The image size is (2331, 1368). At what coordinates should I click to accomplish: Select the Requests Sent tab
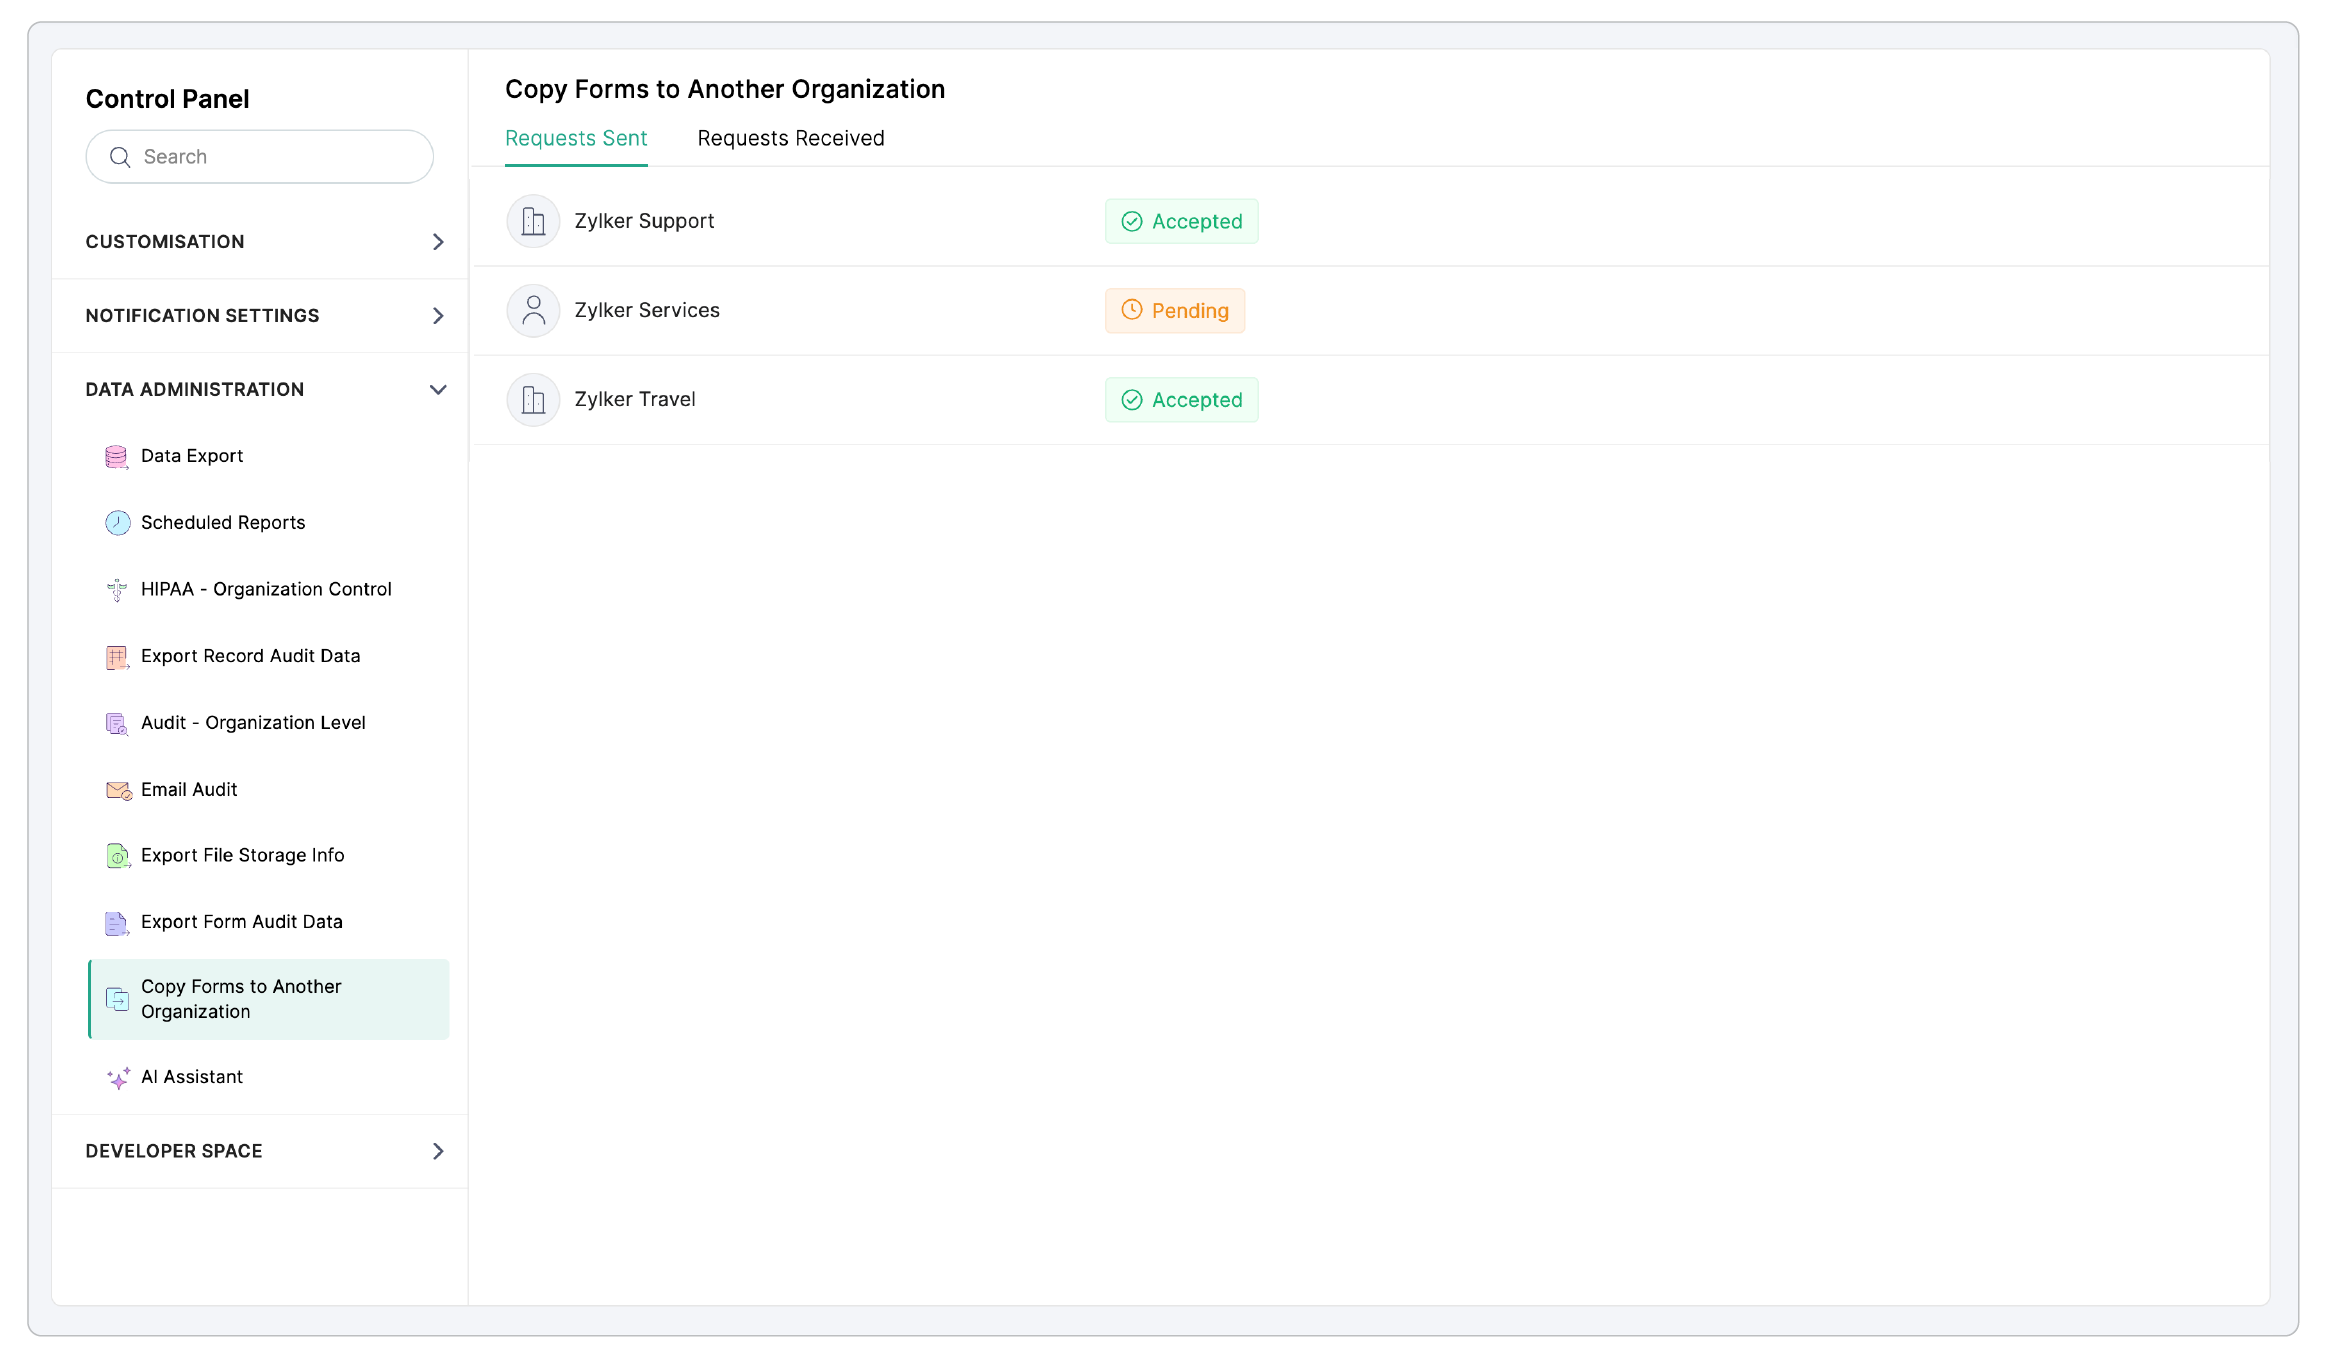click(x=576, y=139)
